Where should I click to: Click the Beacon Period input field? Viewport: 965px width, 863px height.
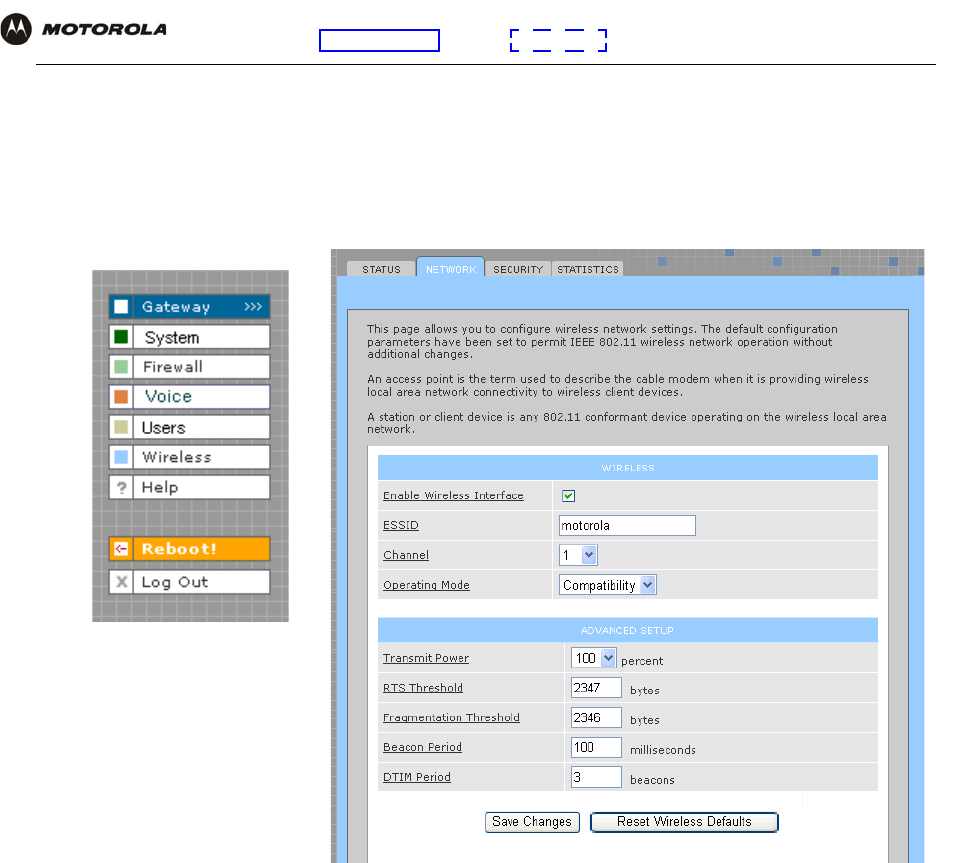(596, 747)
